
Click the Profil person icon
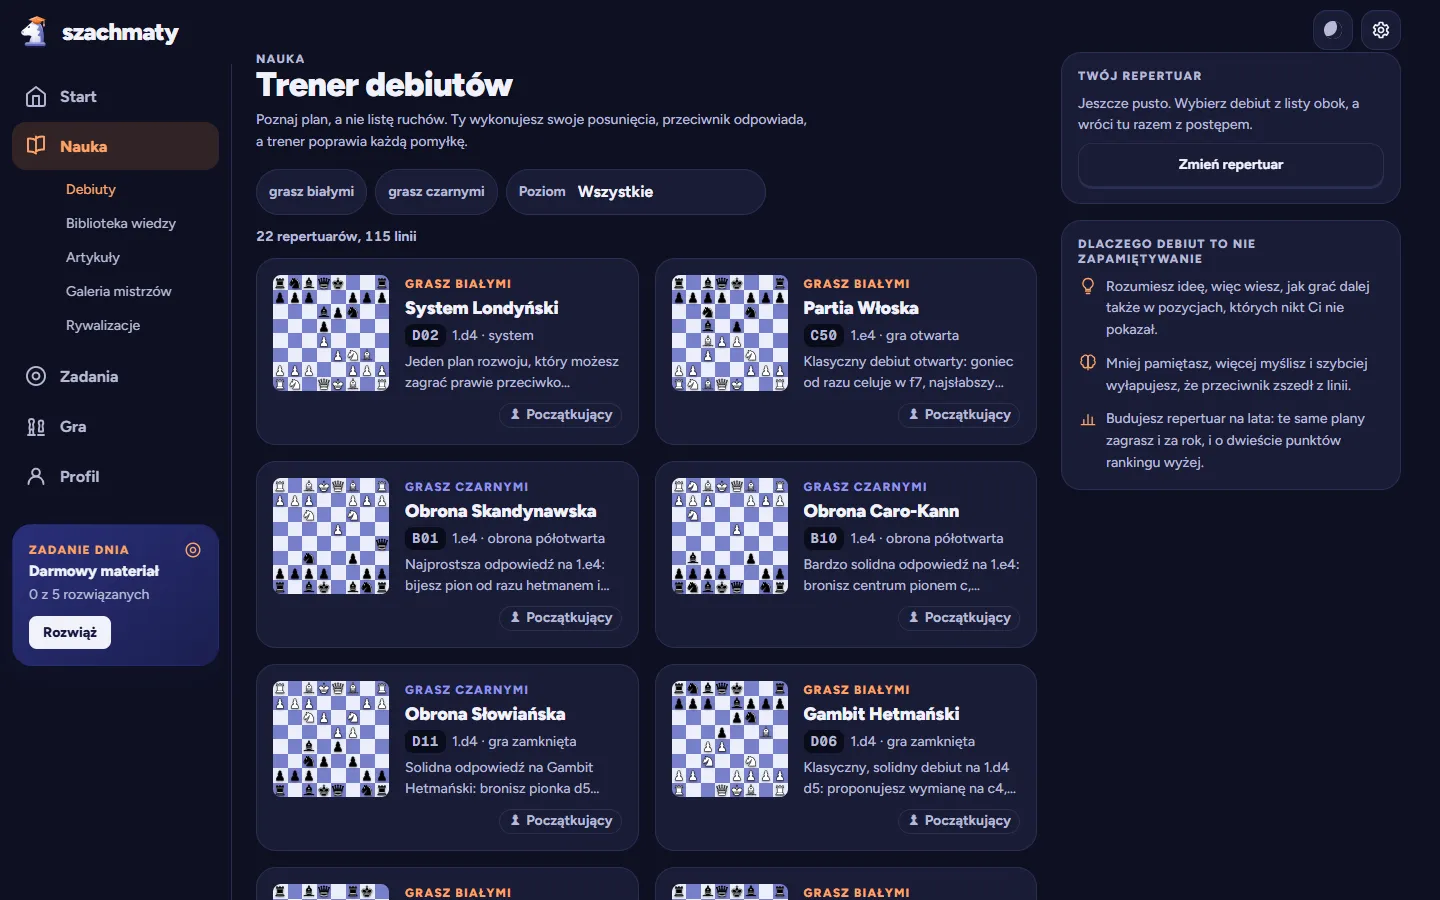click(x=36, y=477)
